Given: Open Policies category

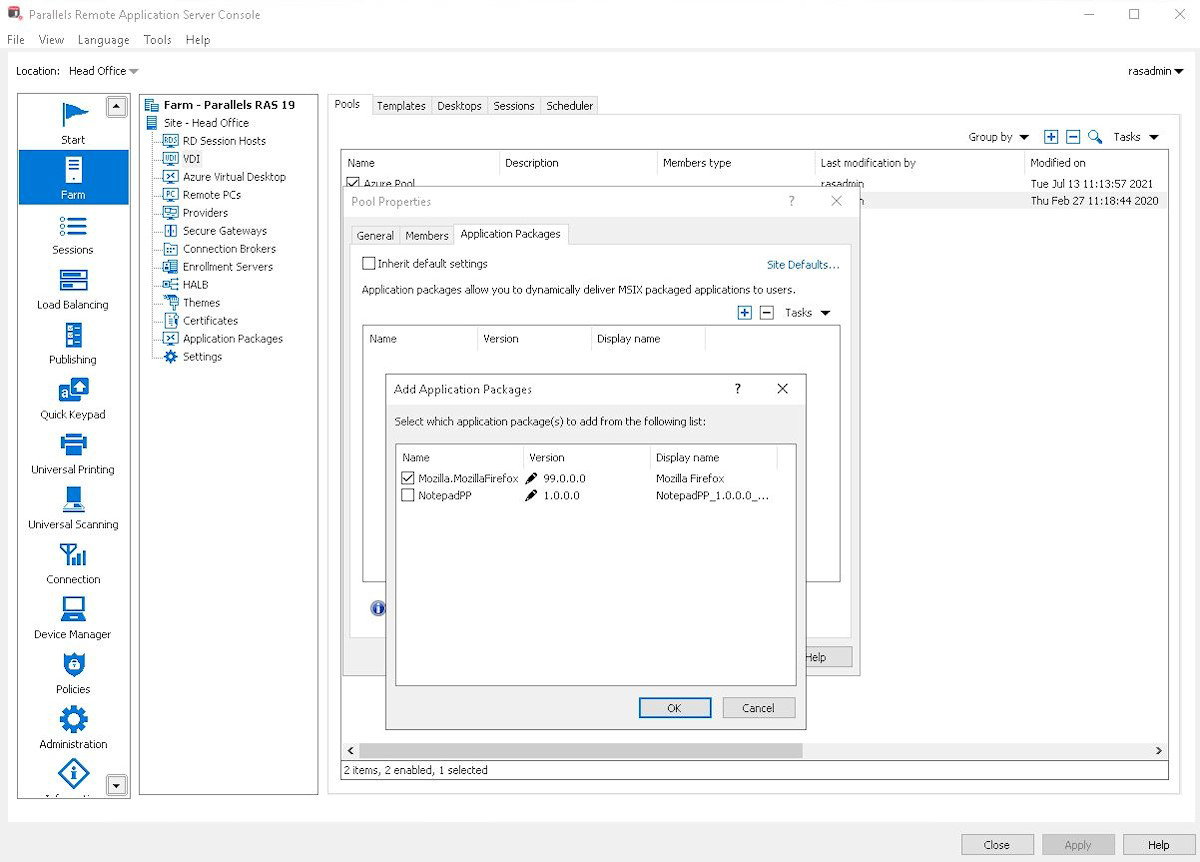Looking at the screenshot, I should coord(73,672).
